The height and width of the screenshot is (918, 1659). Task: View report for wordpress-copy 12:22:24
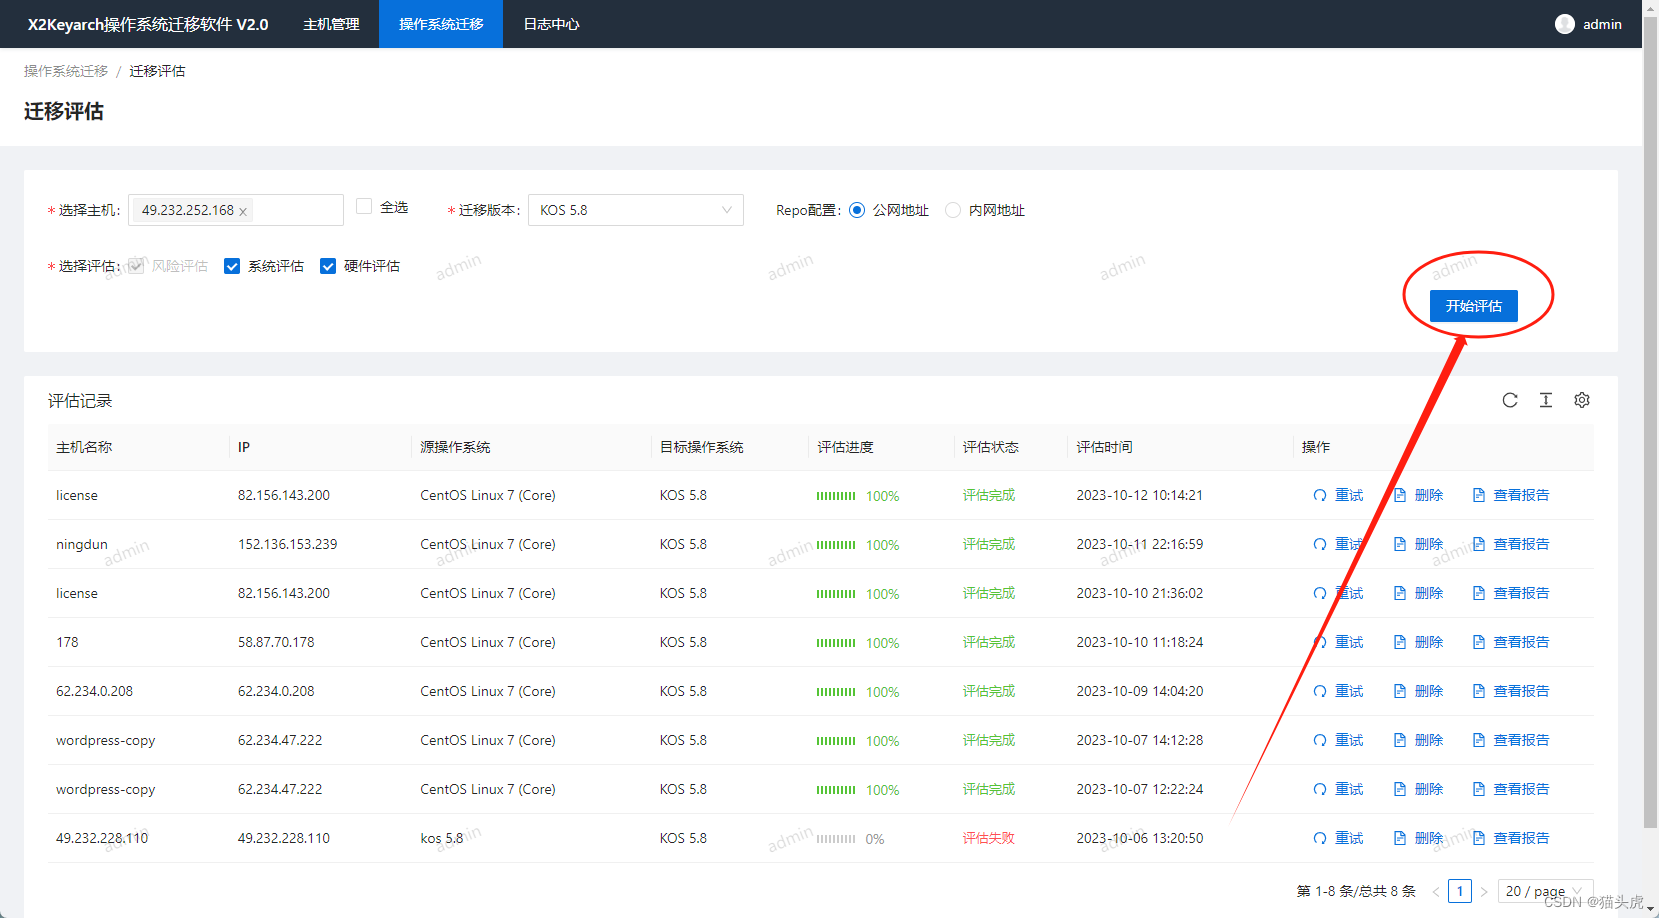click(x=1510, y=789)
